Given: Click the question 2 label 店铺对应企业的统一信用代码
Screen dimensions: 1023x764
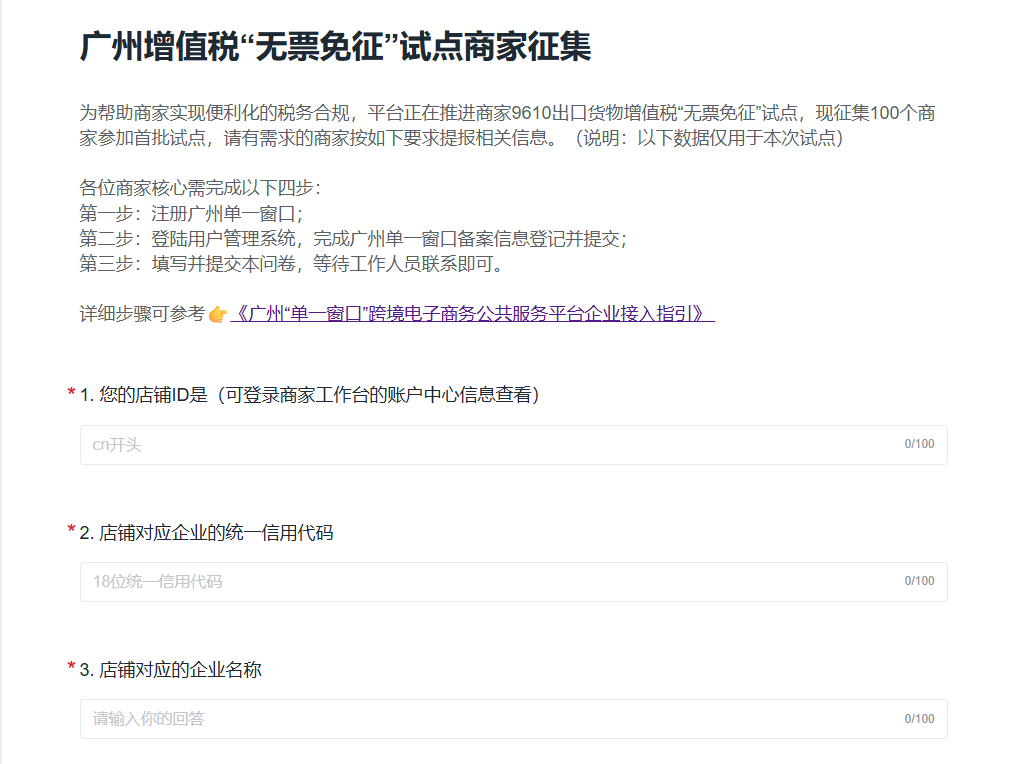Looking at the screenshot, I should [x=207, y=533].
